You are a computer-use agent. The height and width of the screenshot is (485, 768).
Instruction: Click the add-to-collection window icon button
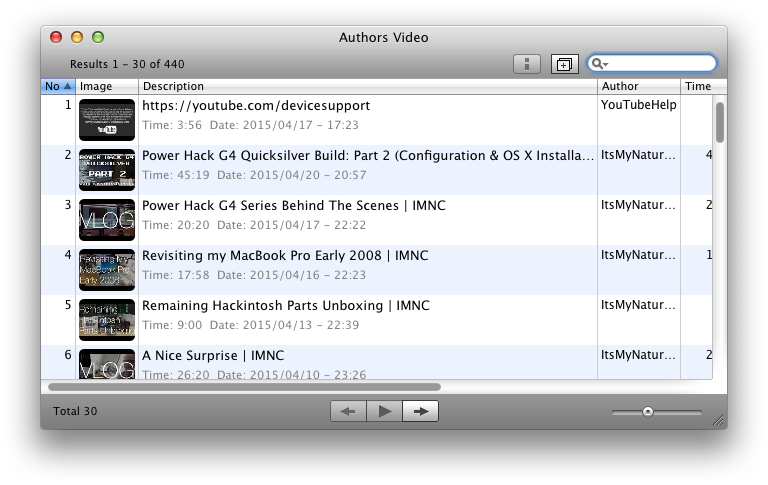pos(564,64)
